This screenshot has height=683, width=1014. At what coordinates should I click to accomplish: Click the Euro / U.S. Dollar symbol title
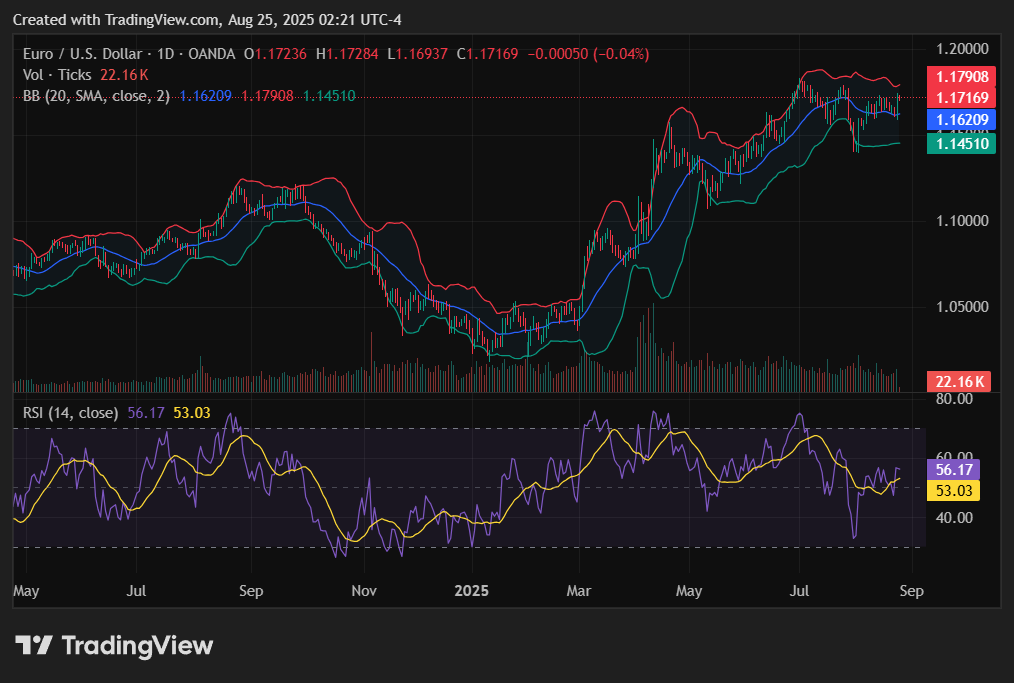[x=82, y=54]
